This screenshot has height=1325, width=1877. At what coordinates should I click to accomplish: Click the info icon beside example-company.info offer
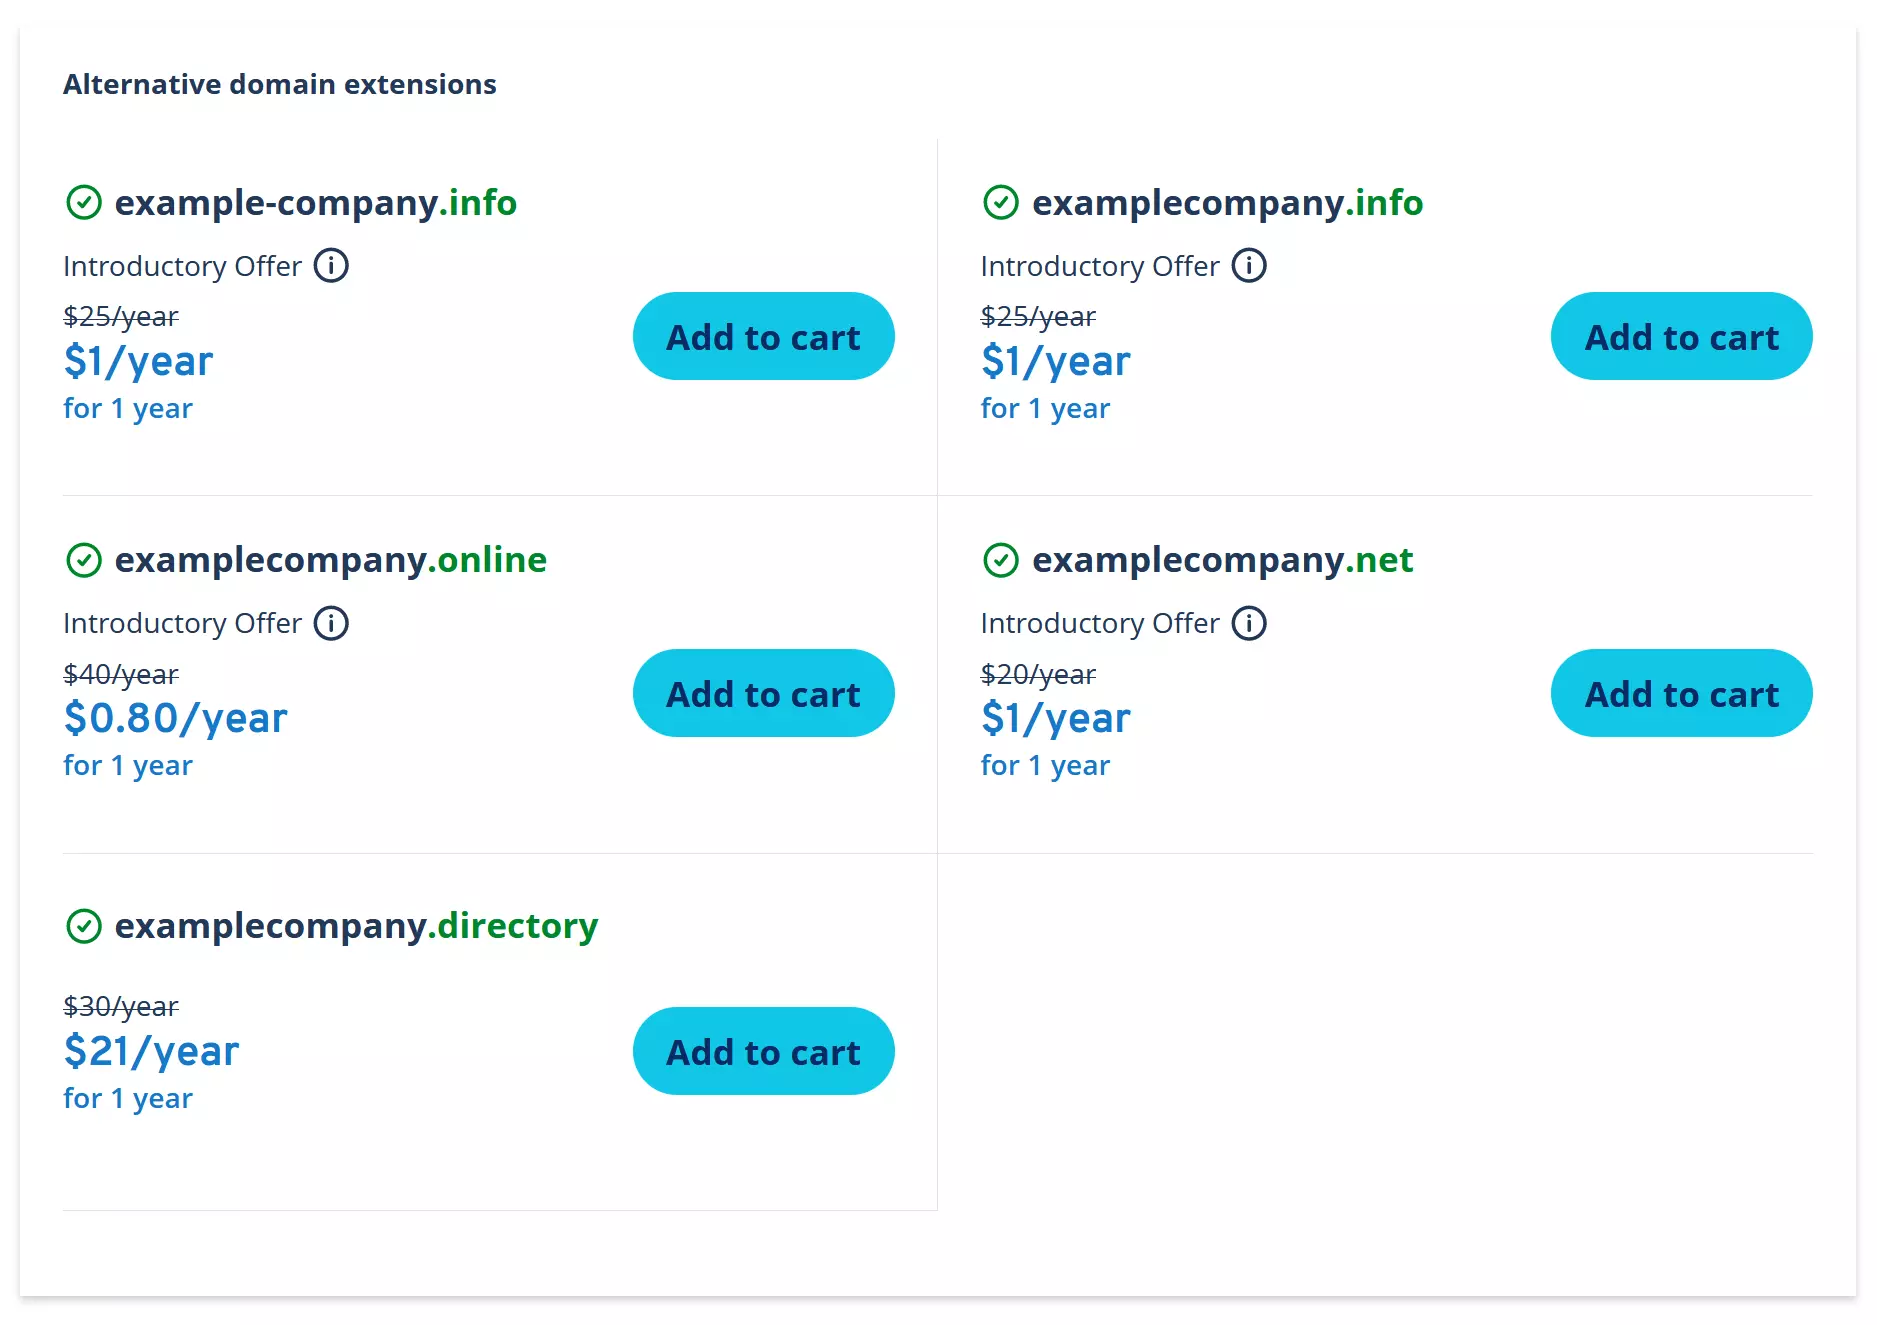332,265
